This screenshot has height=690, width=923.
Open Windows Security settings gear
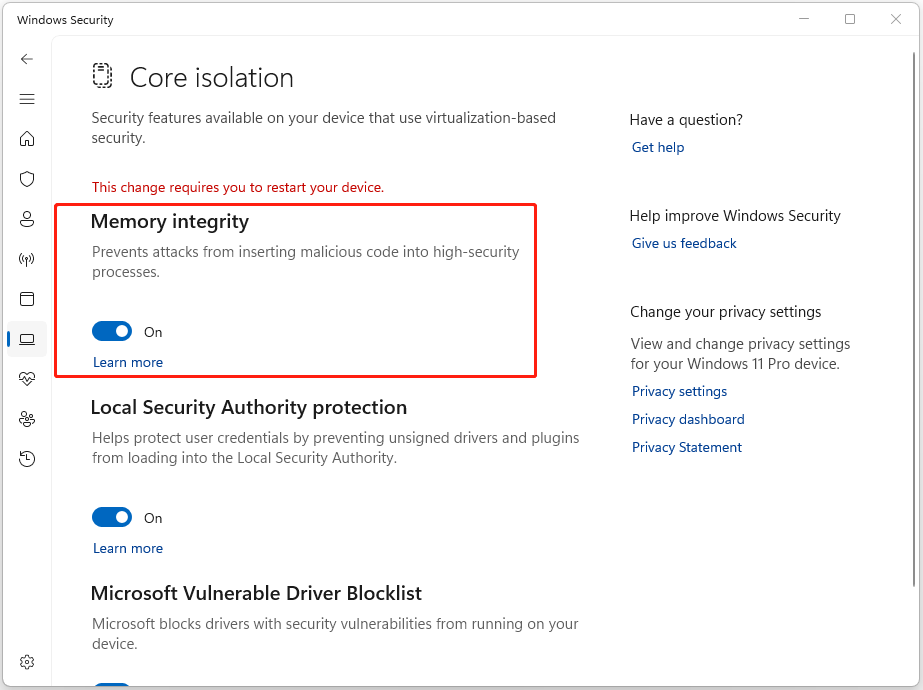[27, 661]
